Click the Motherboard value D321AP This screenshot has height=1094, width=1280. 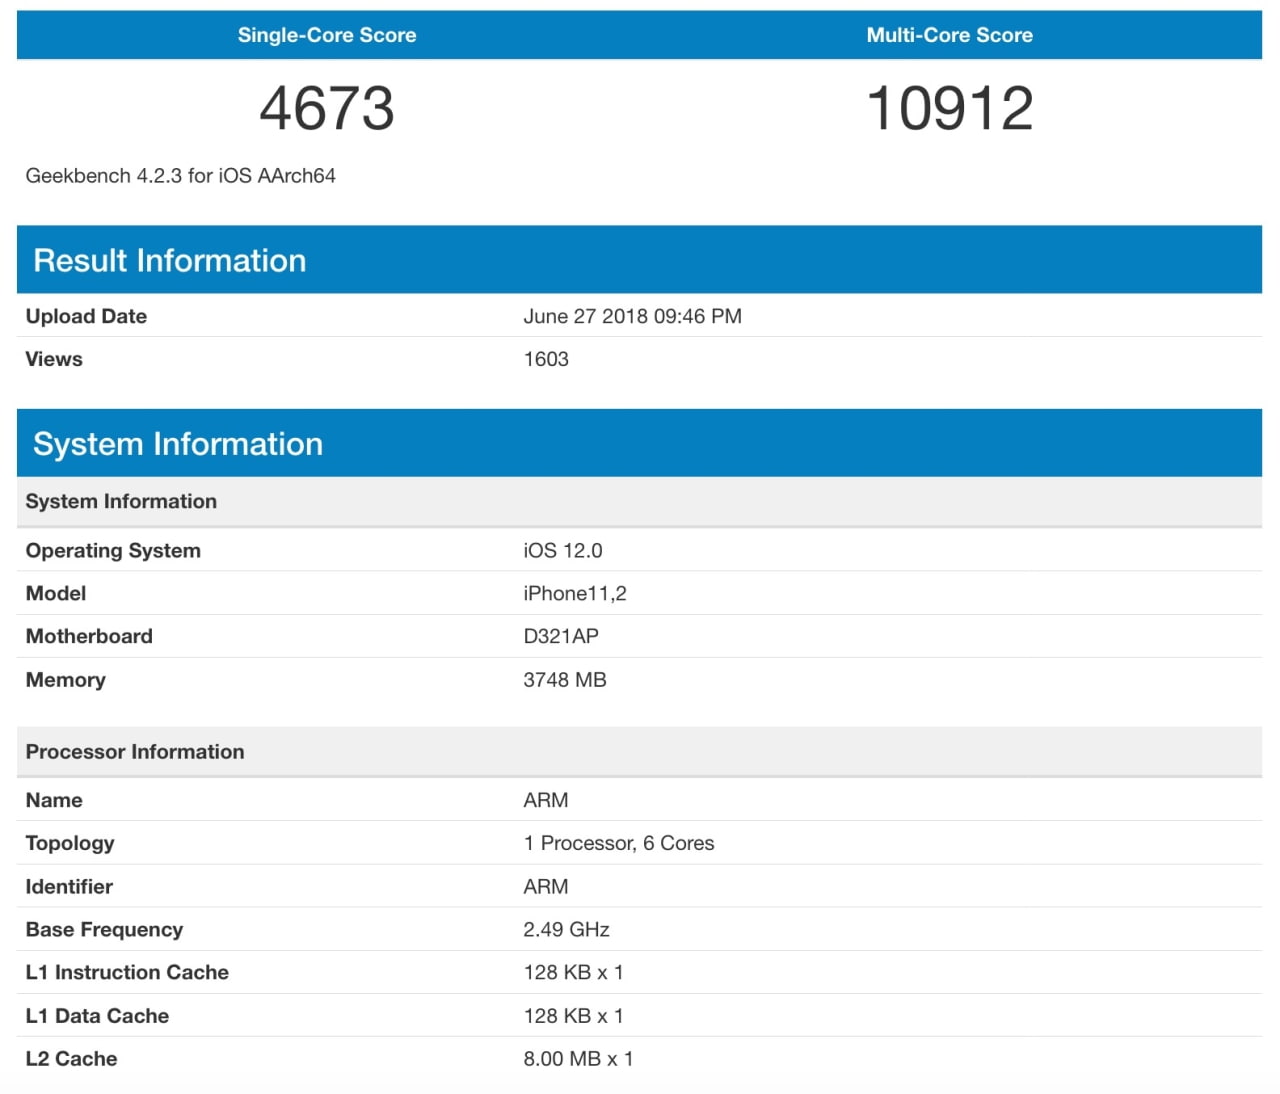(562, 636)
